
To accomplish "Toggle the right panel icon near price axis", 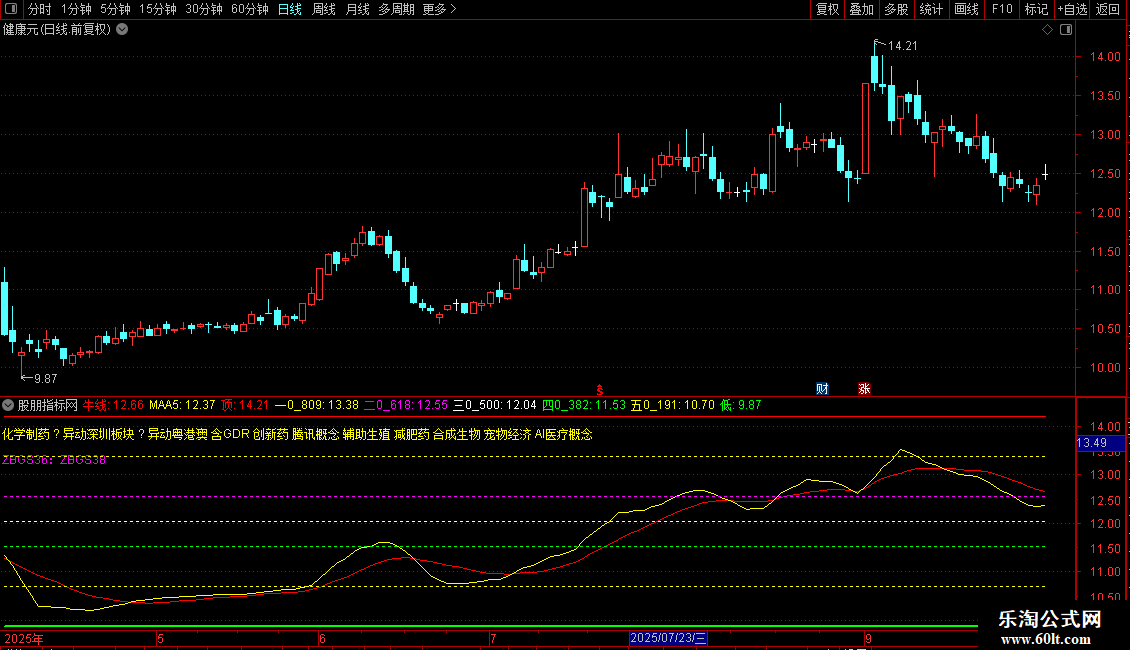I will [1067, 30].
